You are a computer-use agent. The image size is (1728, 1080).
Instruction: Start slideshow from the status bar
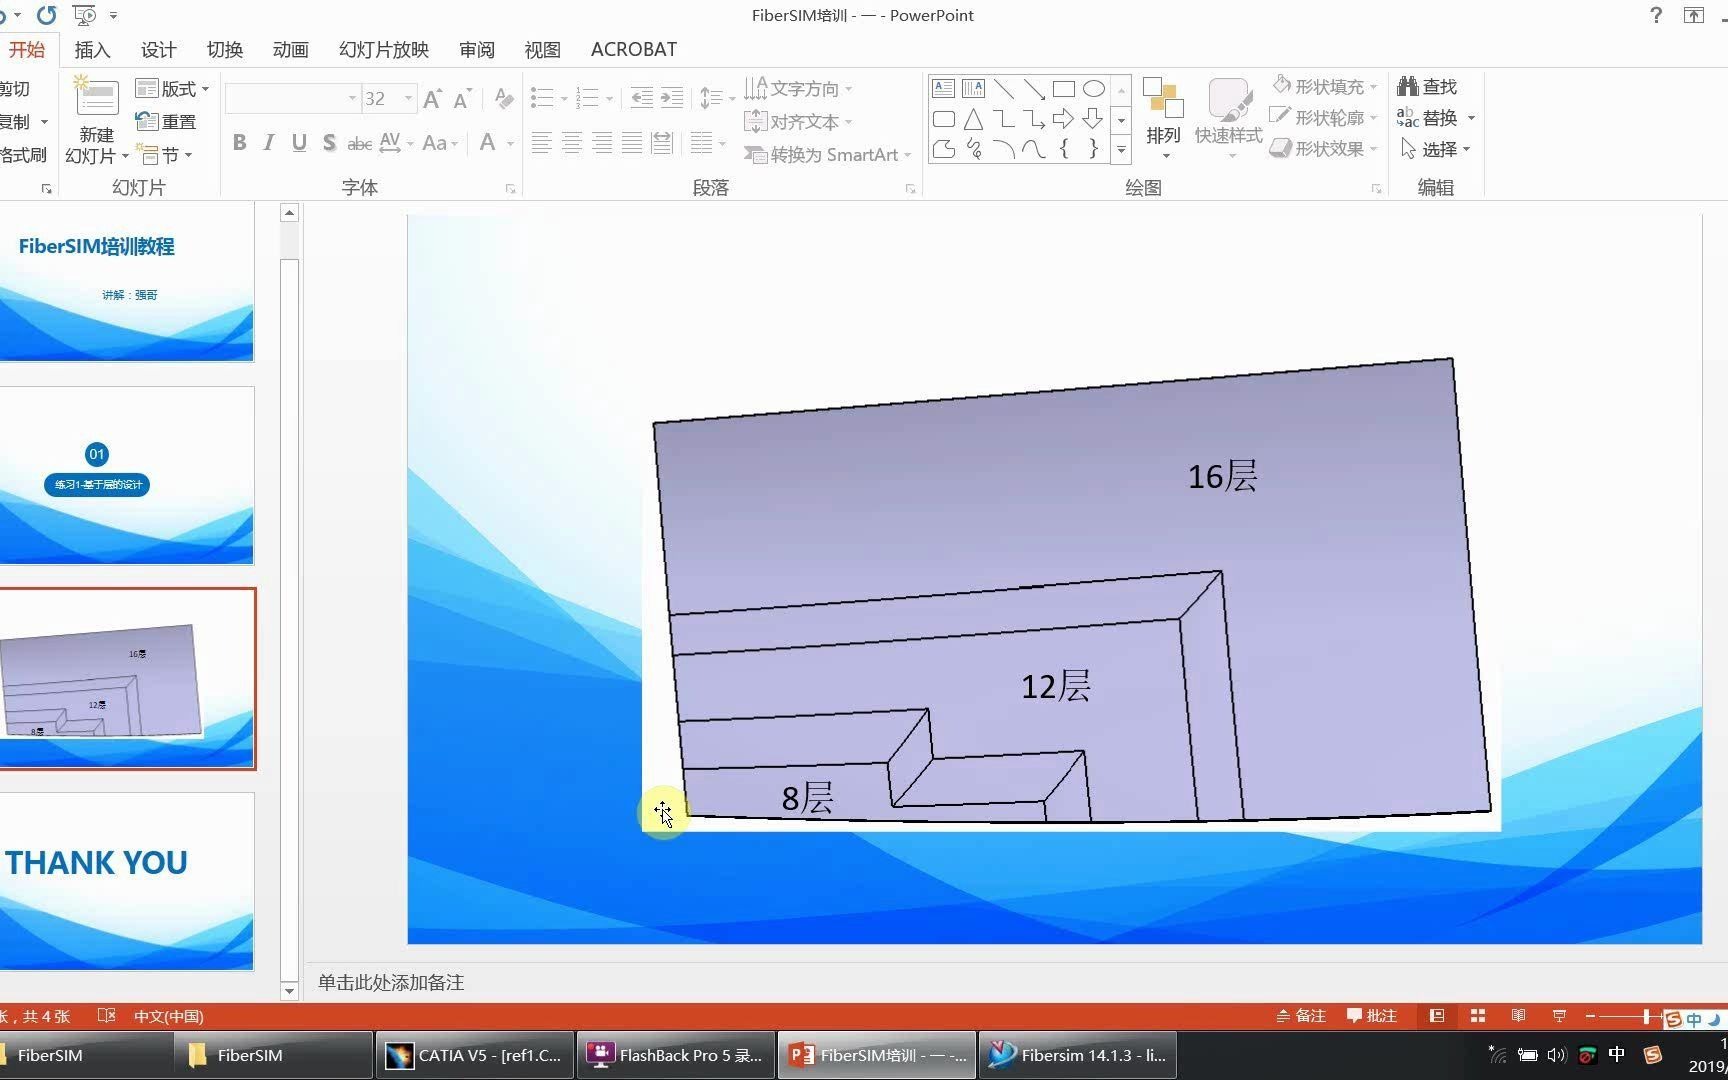1559,1015
